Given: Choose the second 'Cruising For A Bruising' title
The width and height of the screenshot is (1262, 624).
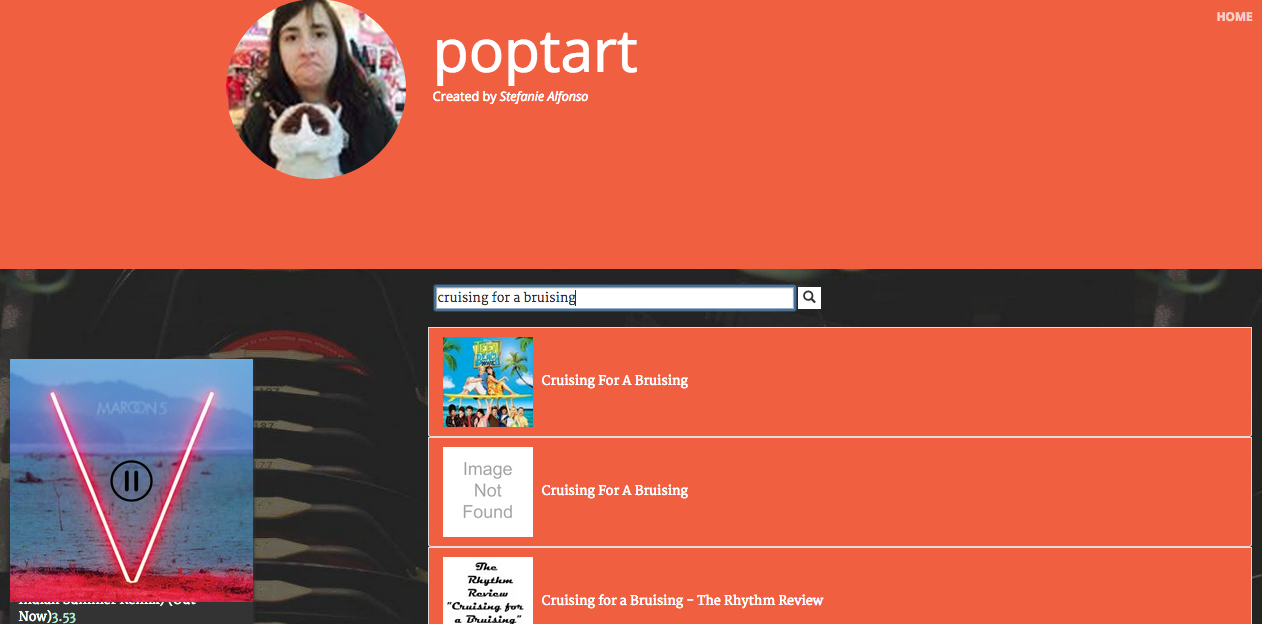Looking at the screenshot, I should [x=615, y=490].
